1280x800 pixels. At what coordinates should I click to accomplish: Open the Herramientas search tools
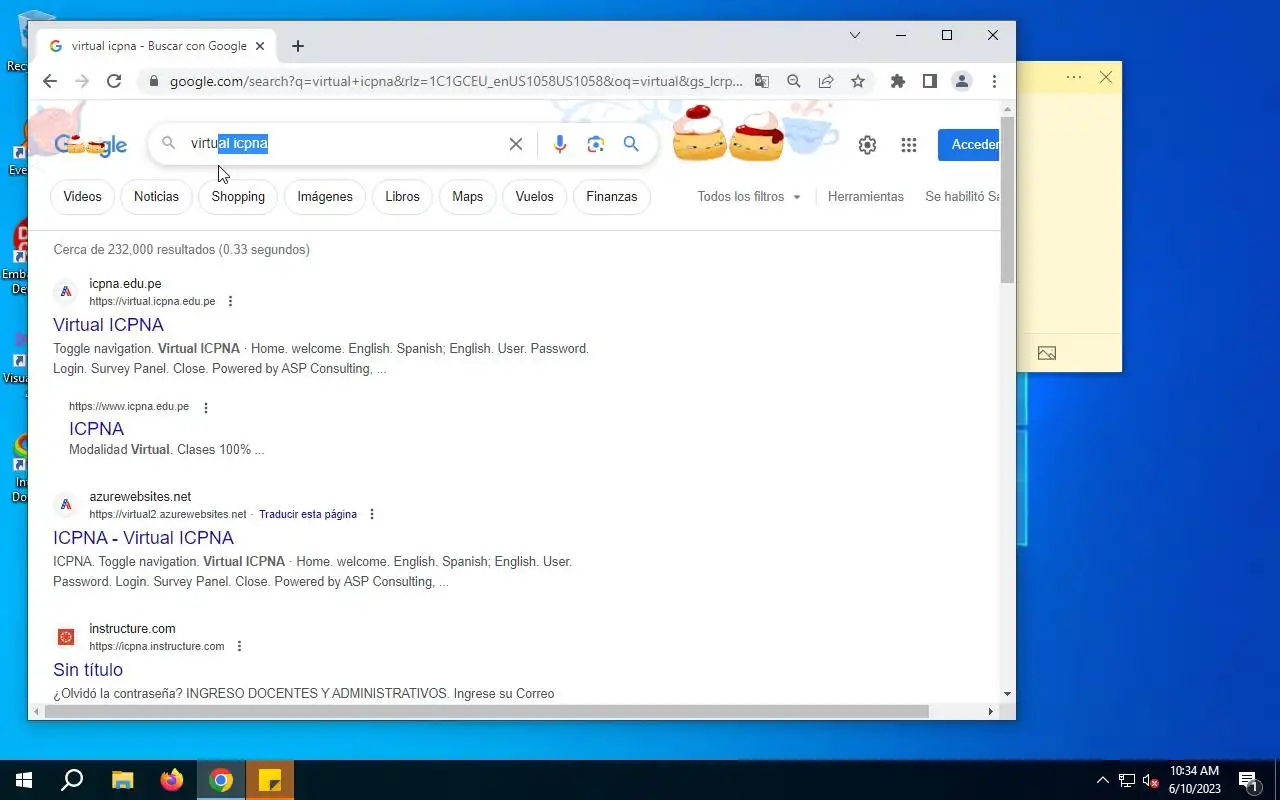[866, 197]
